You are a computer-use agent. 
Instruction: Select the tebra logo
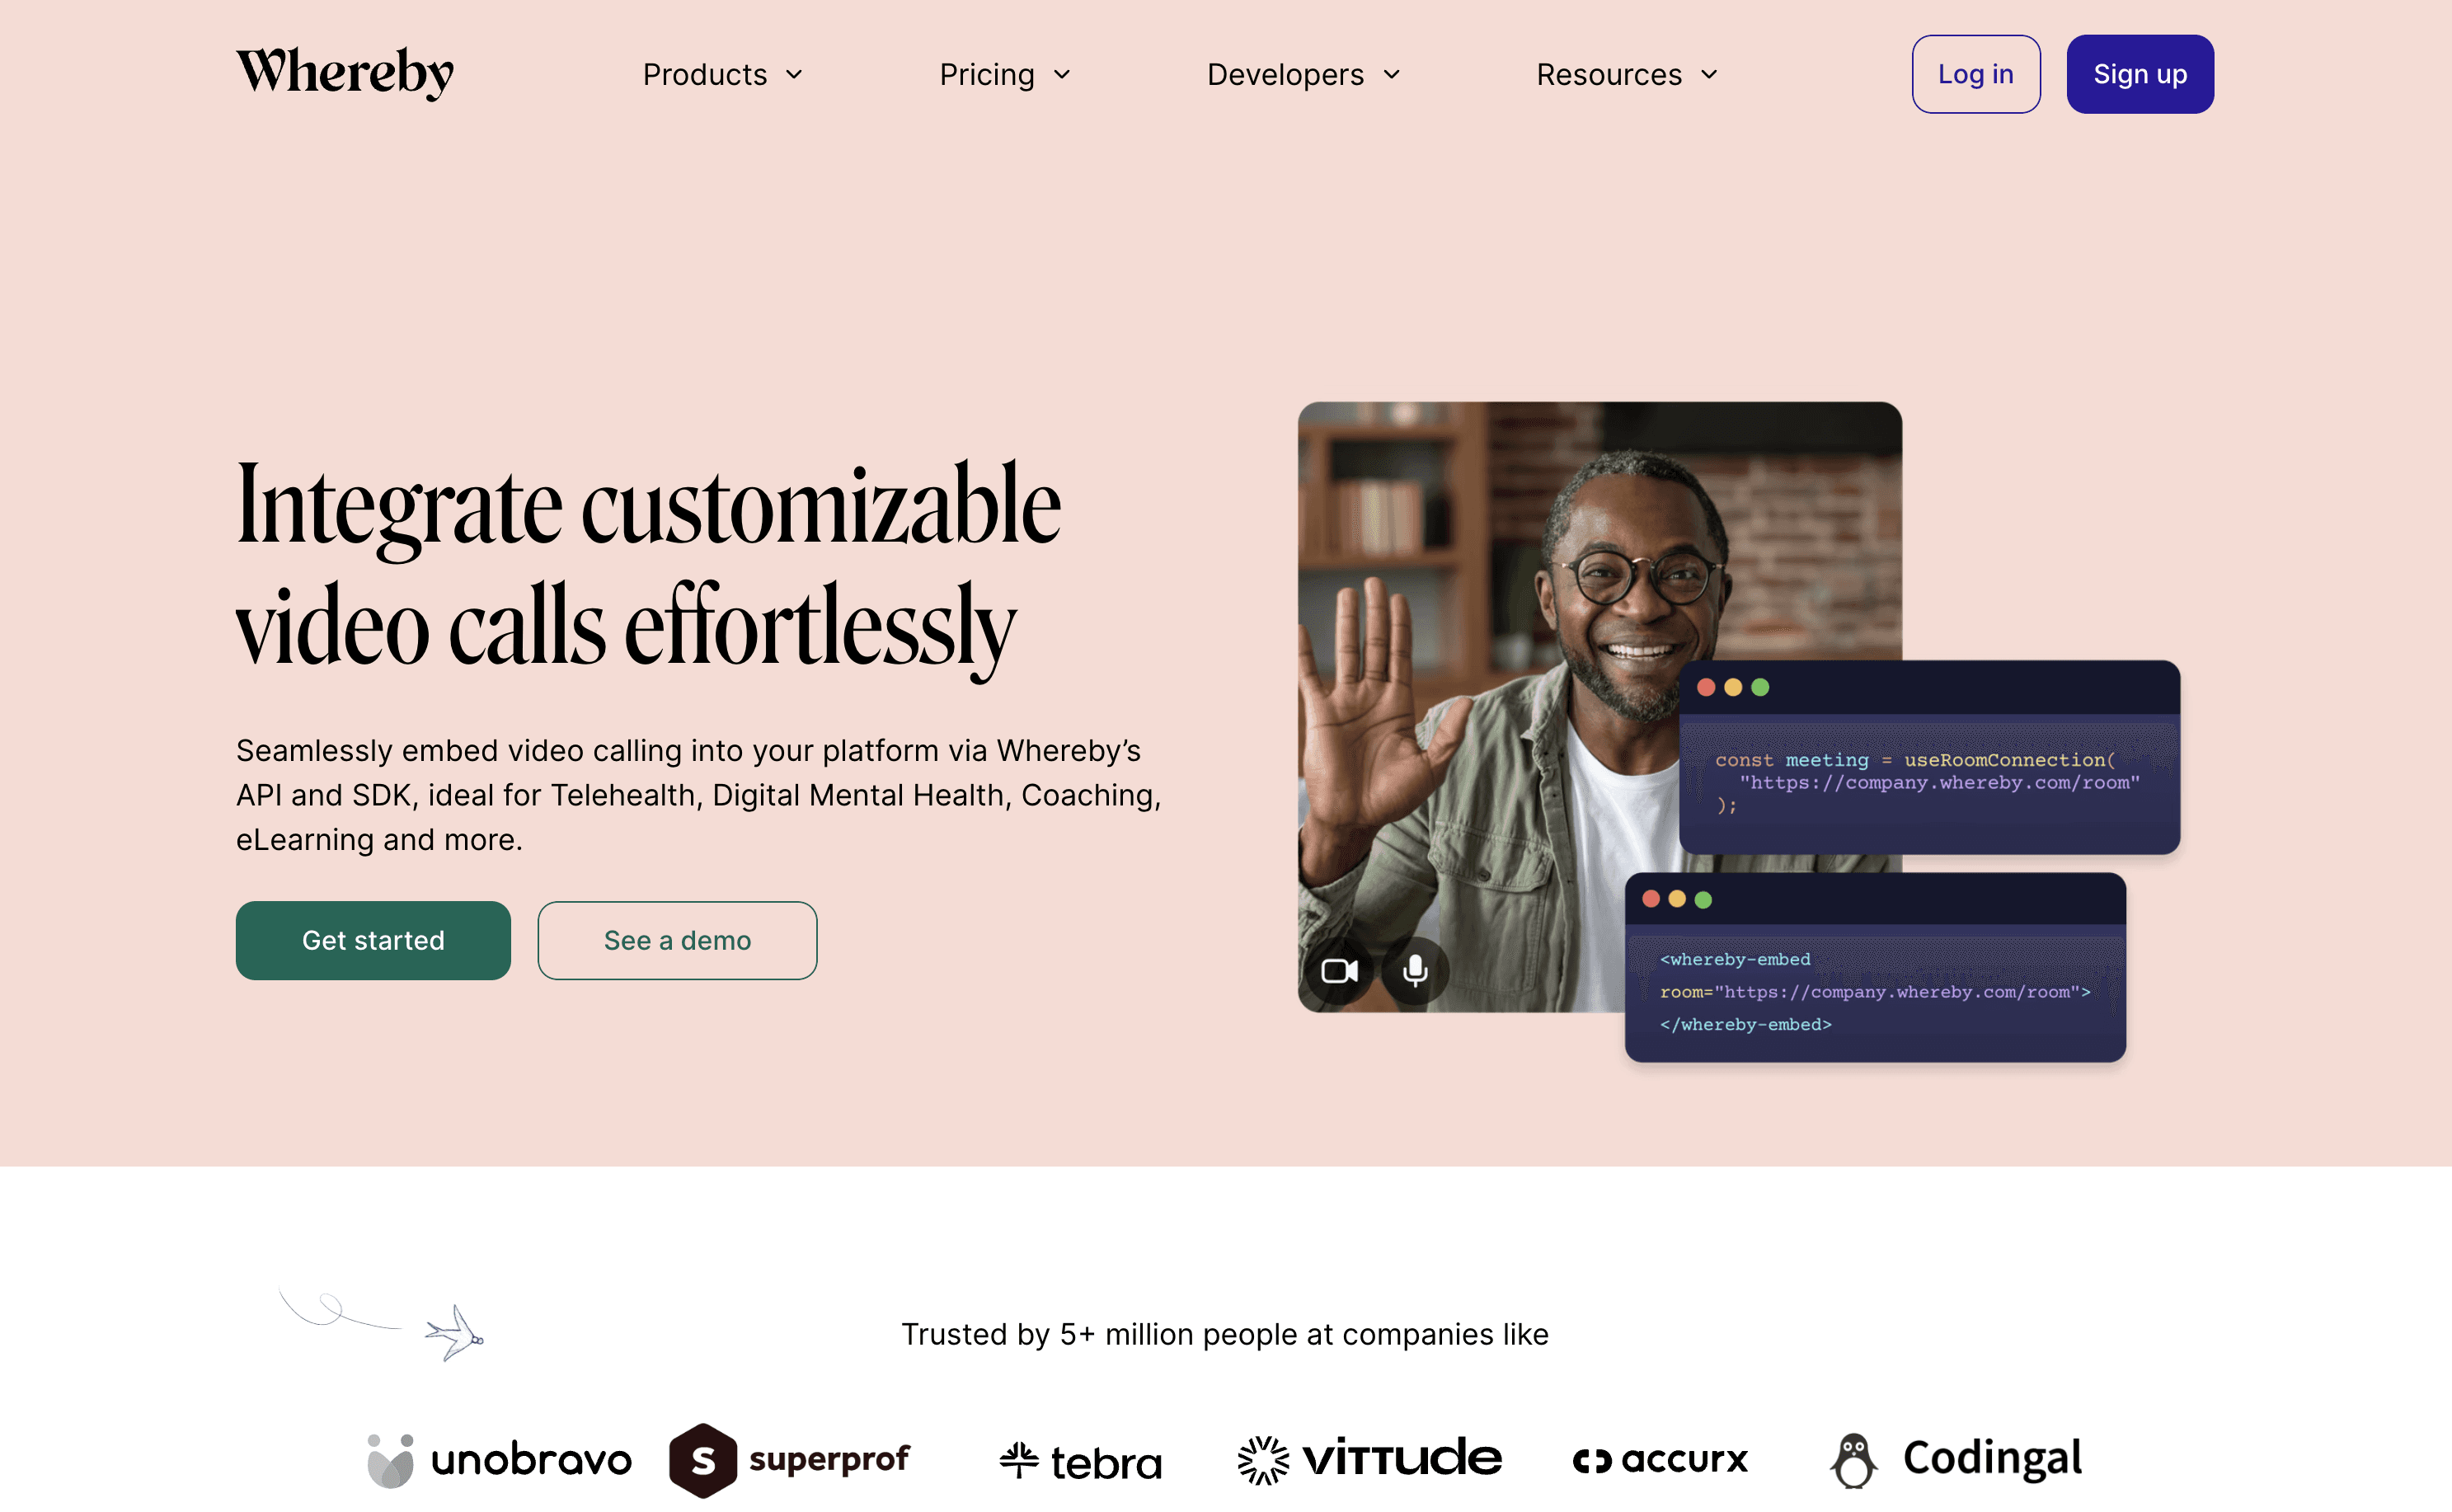tap(1080, 1462)
